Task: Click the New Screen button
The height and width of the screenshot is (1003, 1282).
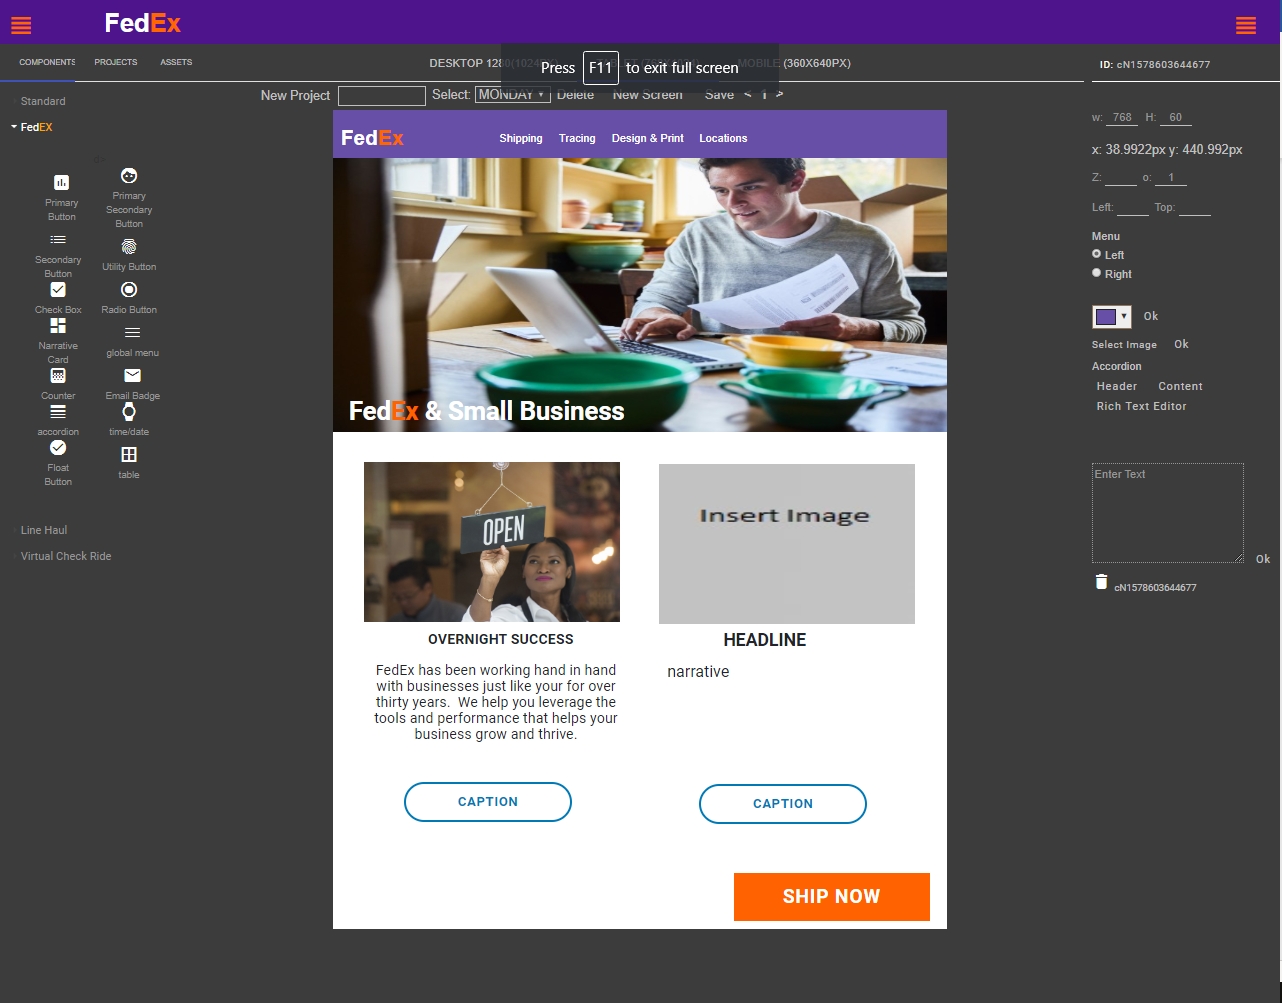Action: point(648,95)
